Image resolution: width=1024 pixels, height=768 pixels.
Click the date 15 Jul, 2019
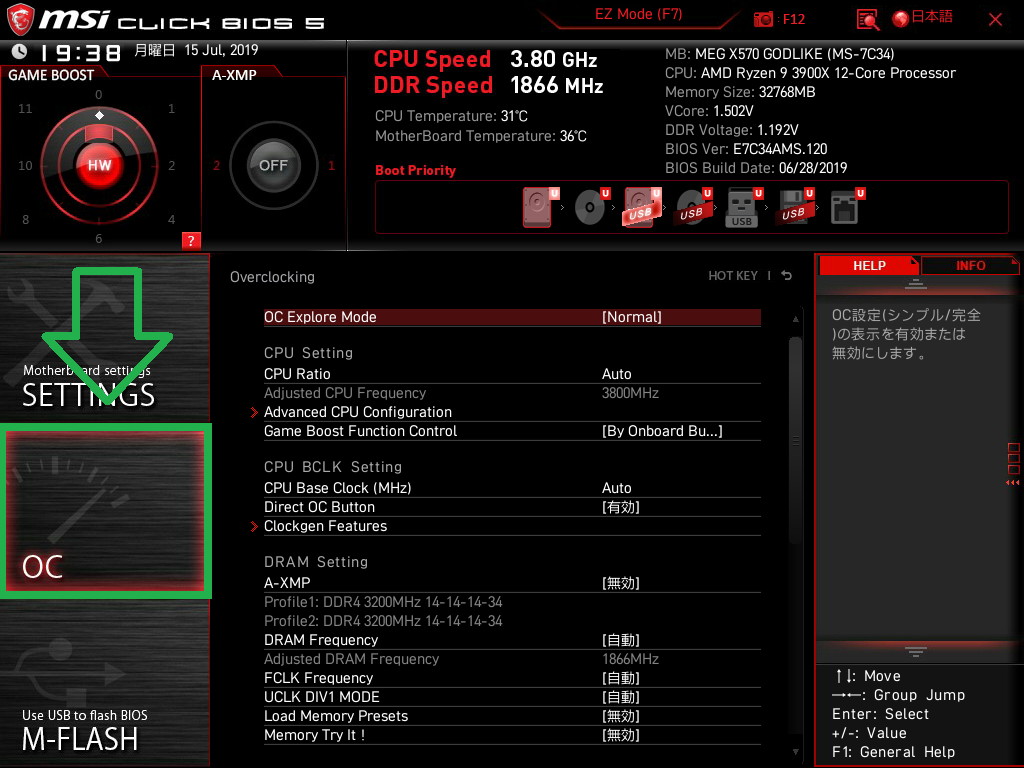point(221,50)
